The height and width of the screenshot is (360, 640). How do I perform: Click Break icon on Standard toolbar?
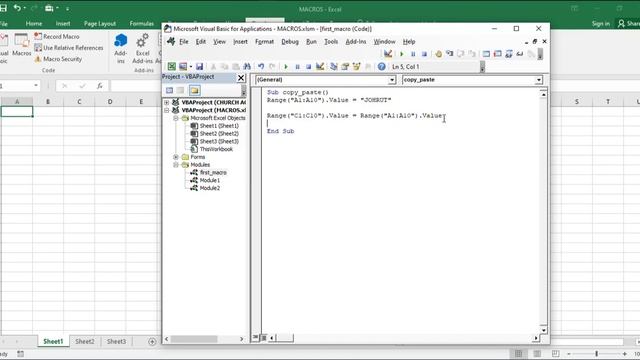[297, 67]
